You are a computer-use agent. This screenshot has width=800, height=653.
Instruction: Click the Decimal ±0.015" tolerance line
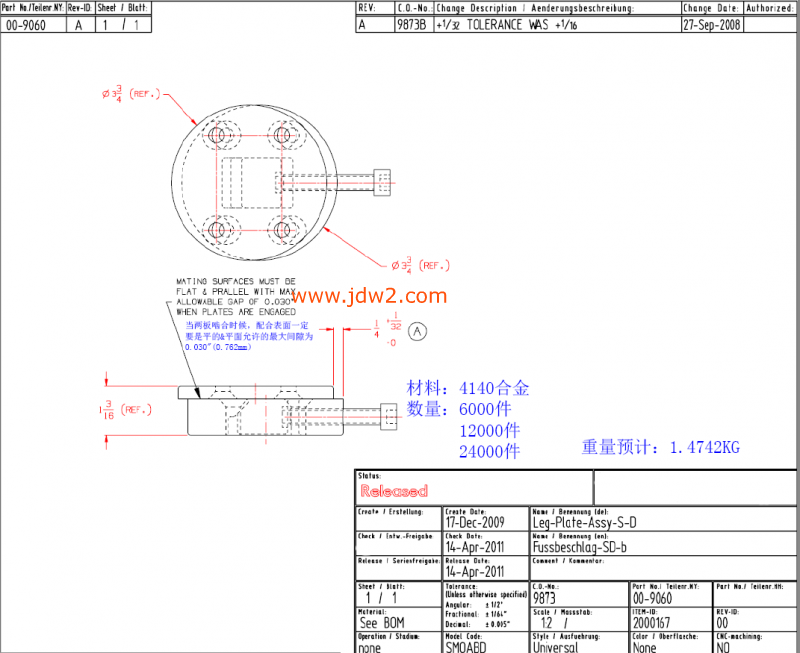(x=478, y=624)
